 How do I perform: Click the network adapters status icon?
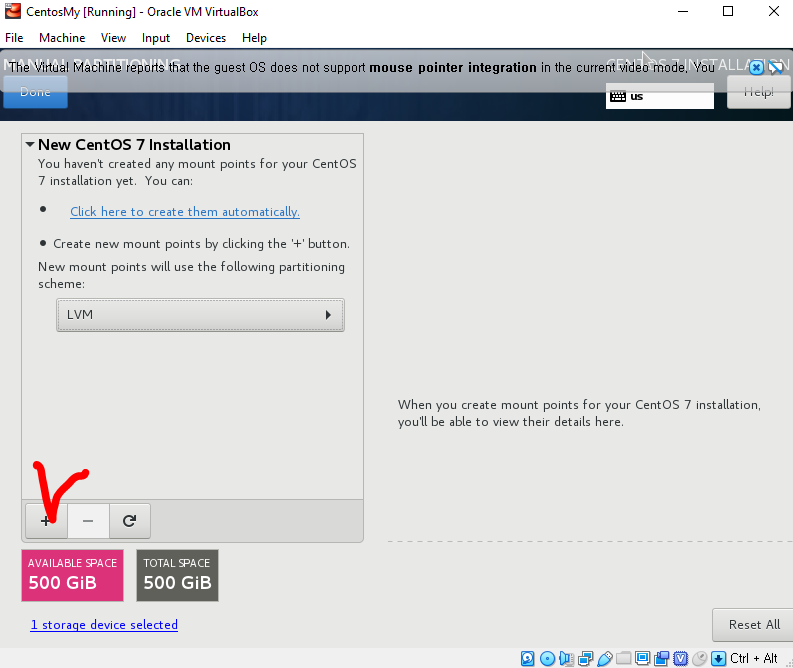tap(586, 658)
